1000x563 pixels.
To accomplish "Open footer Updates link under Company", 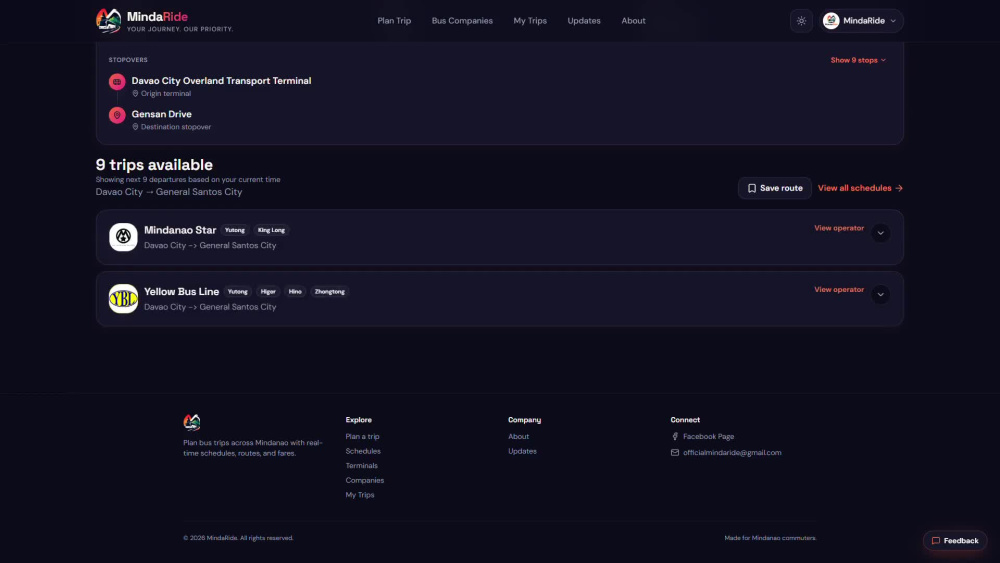I will click(522, 451).
